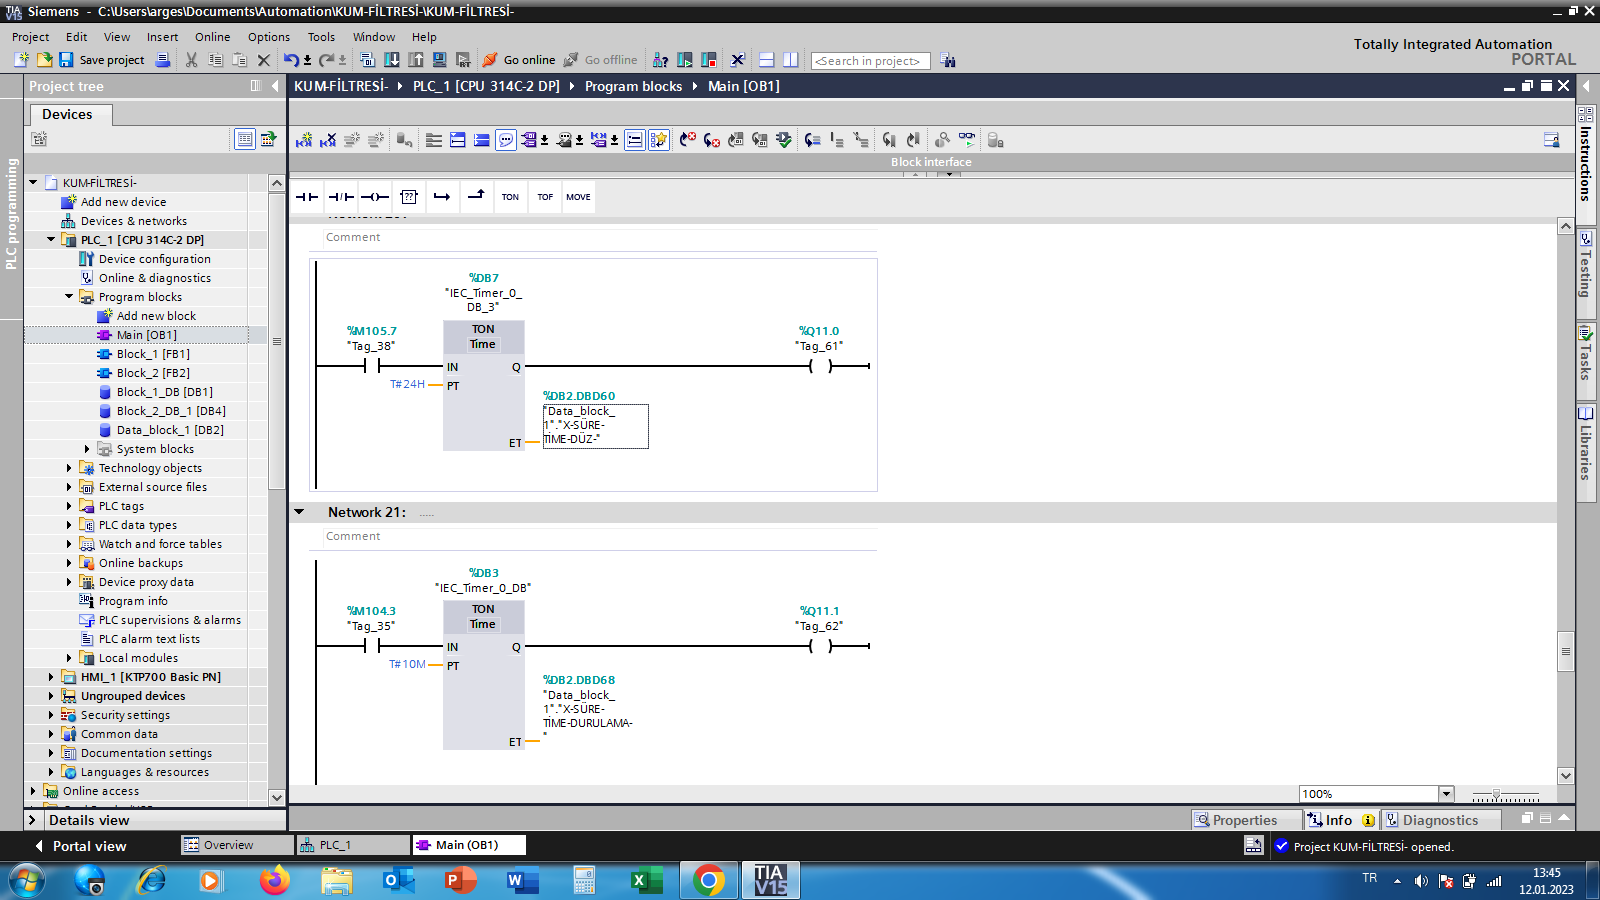Collapse Network 21 with its triangle

tap(299, 512)
